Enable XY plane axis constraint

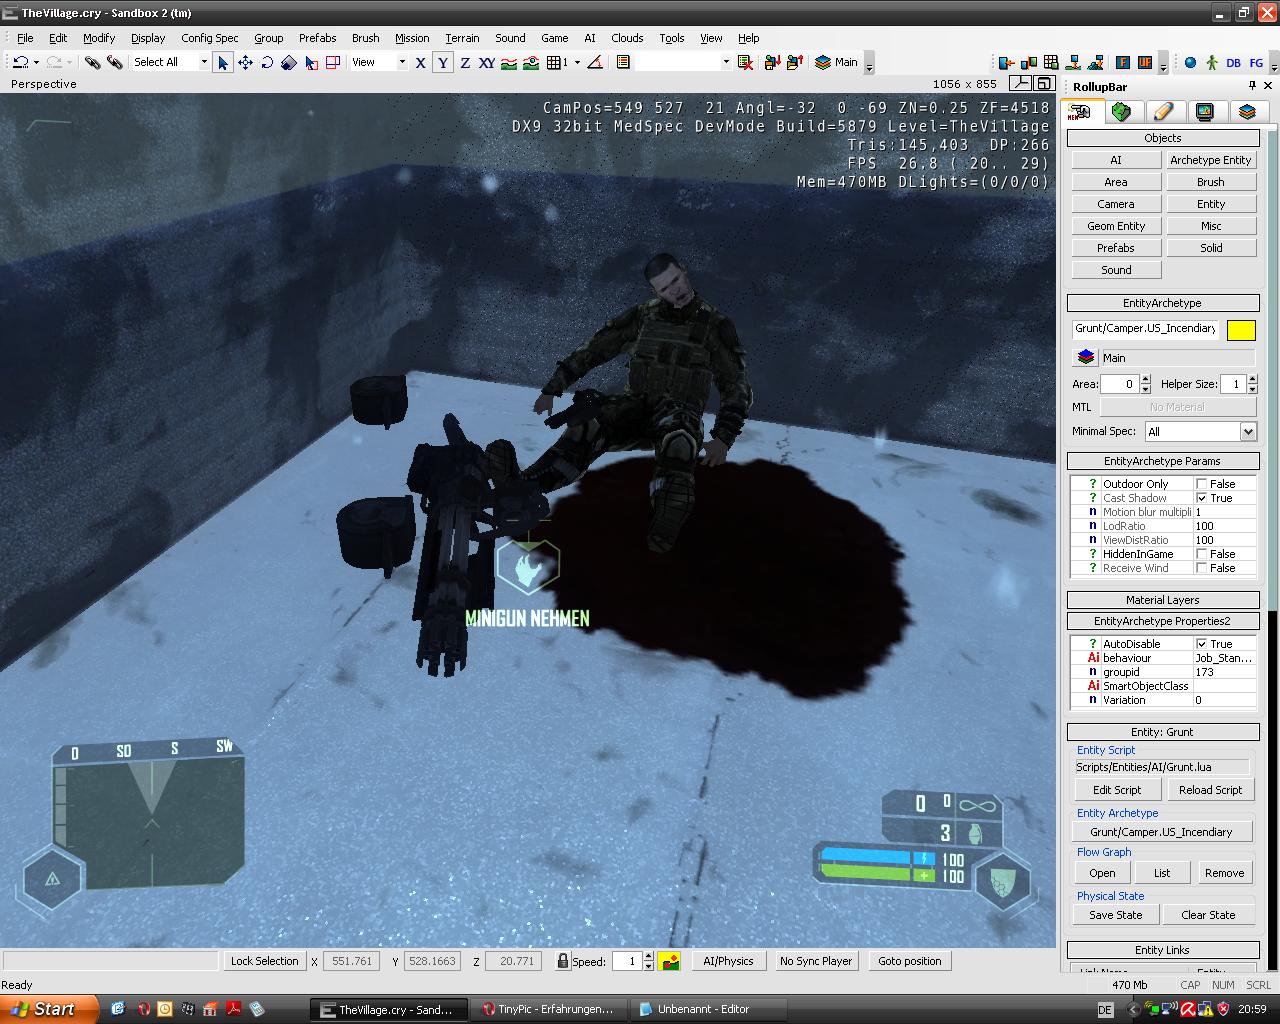point(487,62)
